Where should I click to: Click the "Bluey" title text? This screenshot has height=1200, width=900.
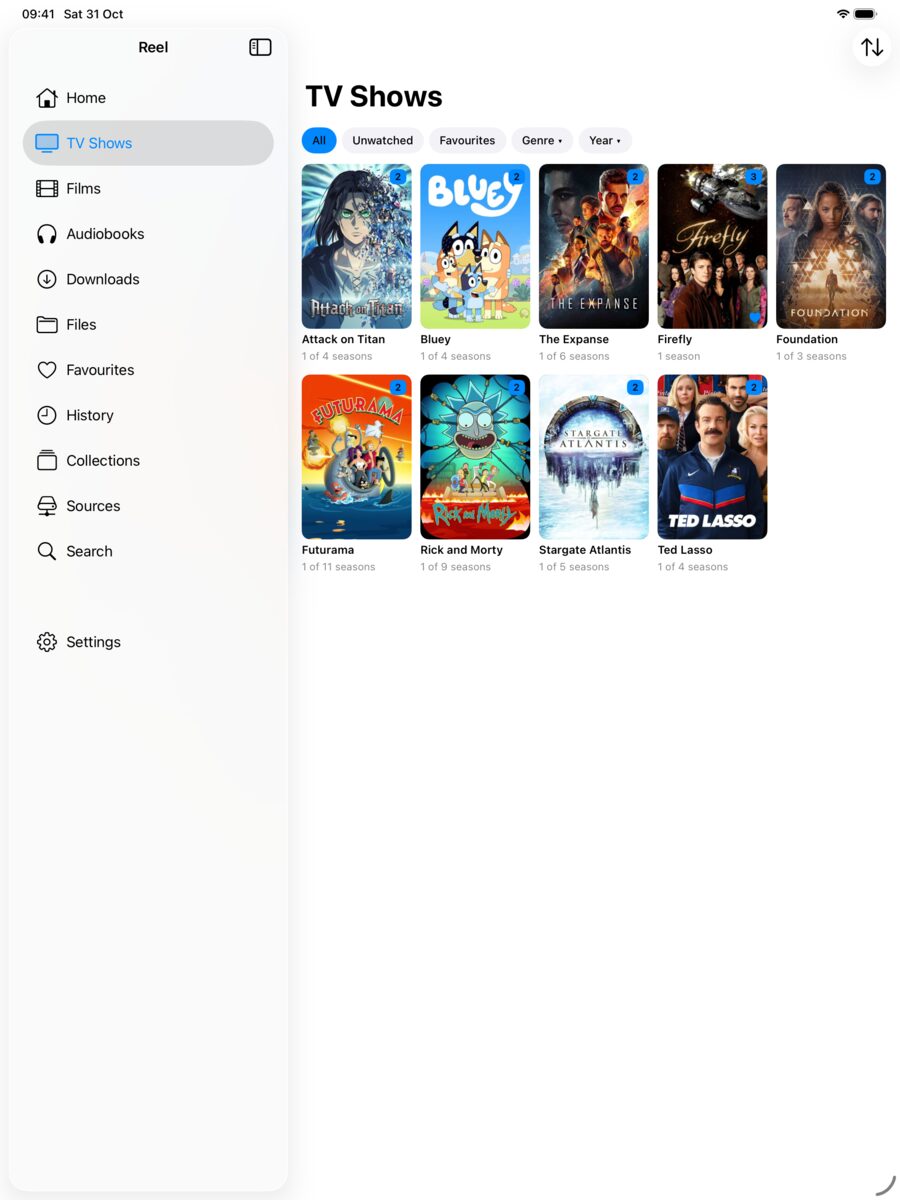click(x=435, y=339)
